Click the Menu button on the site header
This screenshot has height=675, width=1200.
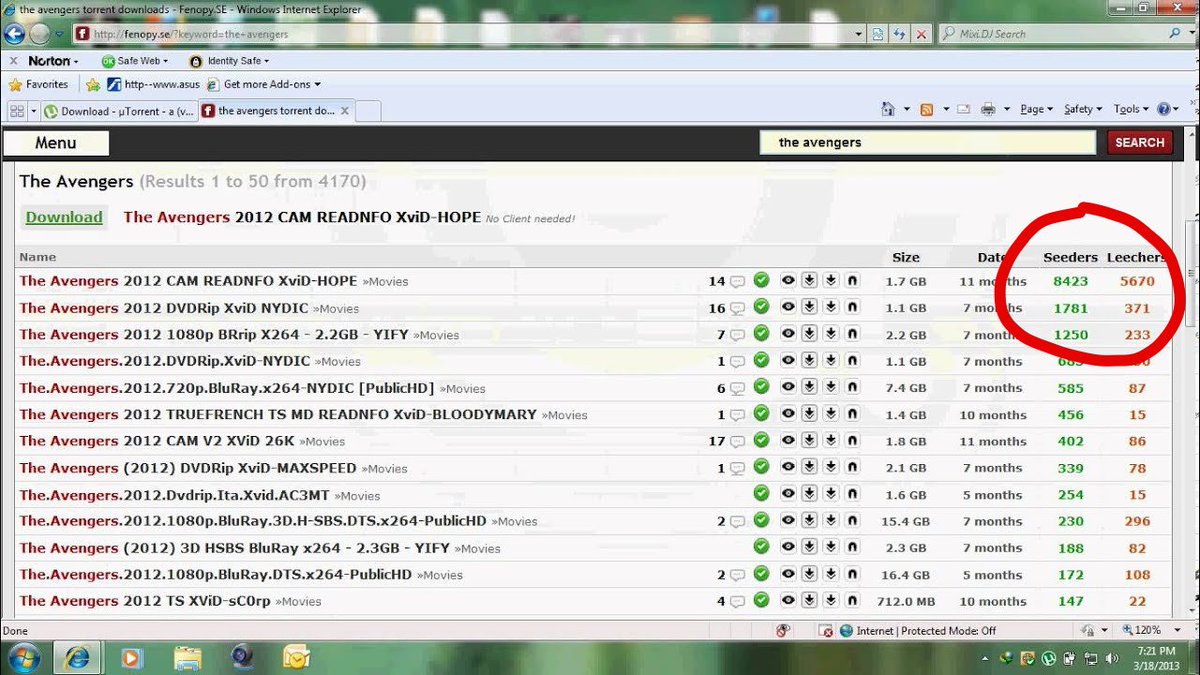click(x=56, y=143)
